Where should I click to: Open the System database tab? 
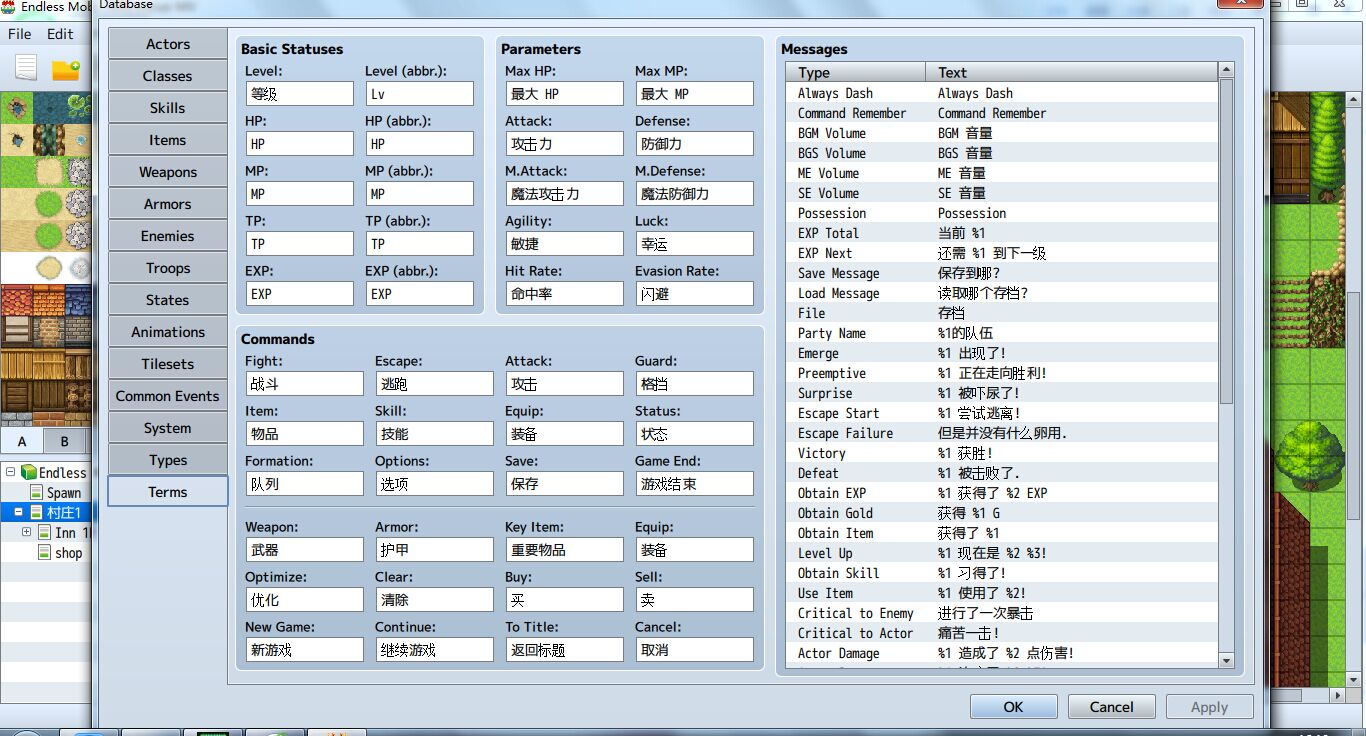[x=168, y=428]
